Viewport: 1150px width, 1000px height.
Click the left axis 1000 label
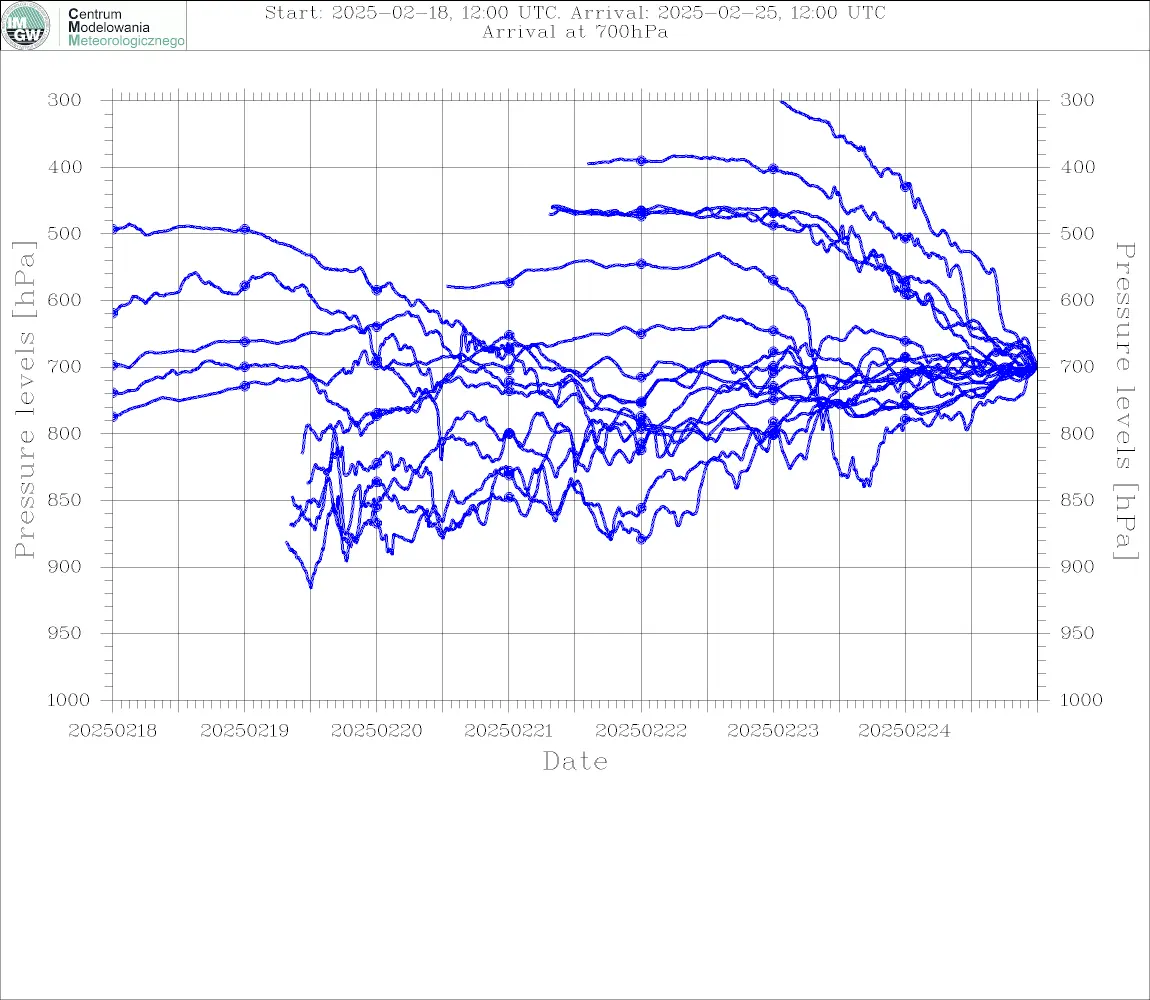68,700
